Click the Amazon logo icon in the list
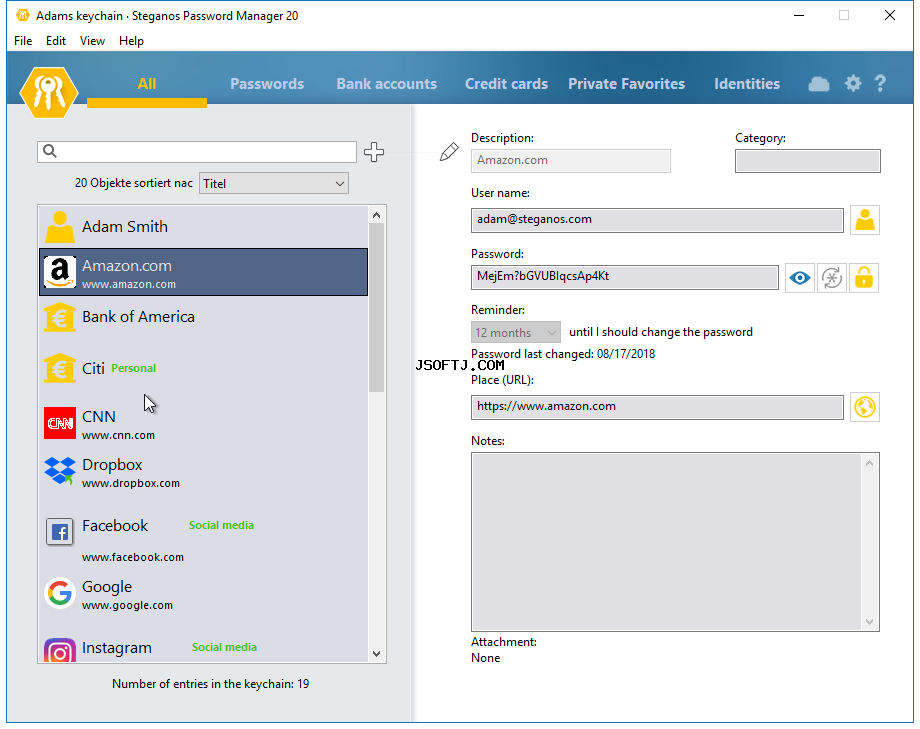The width and height of the screenshot is (920, 729). pos(60,272)
